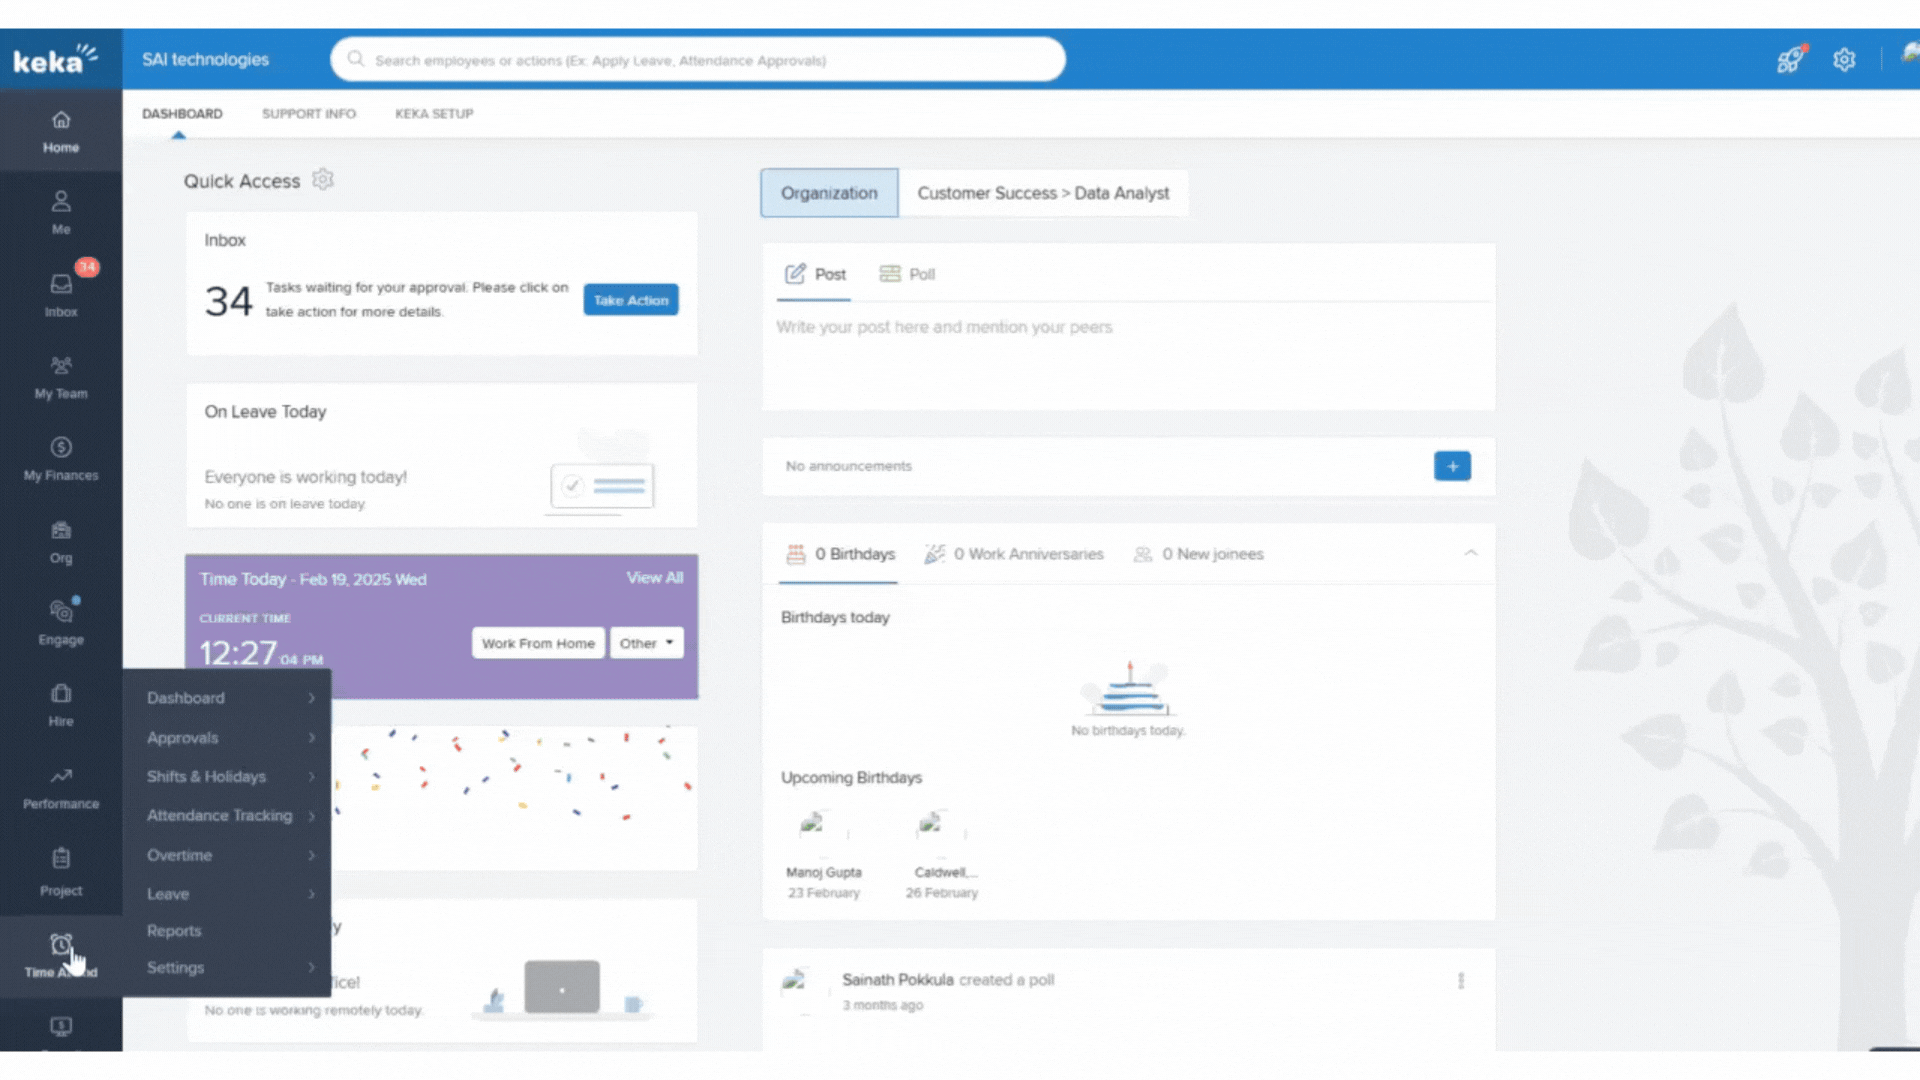This screenshot has height=1080, width=1920.
Task: Click the rocket icon in header
Action: 1790,60
